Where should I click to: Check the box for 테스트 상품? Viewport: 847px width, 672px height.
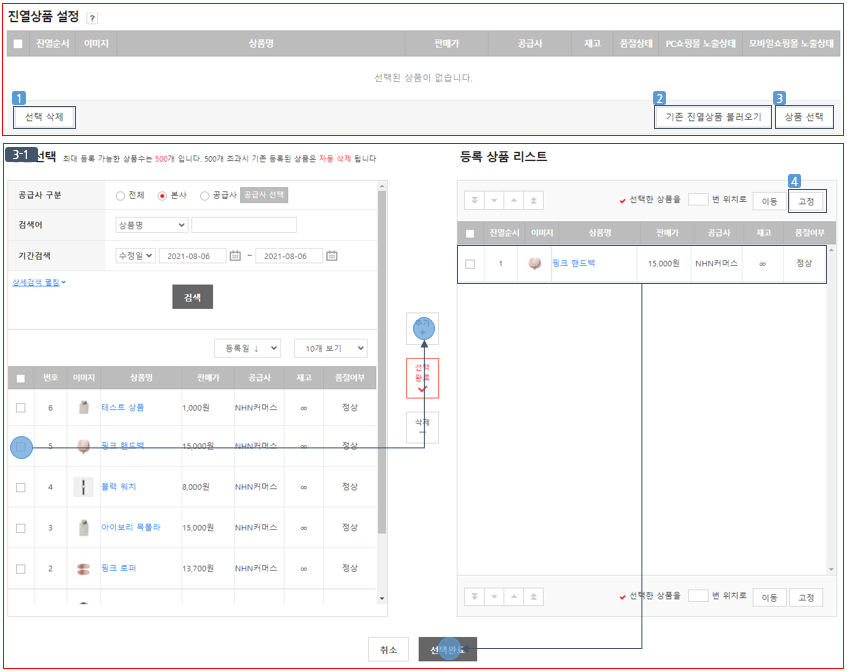click(21, 408)
